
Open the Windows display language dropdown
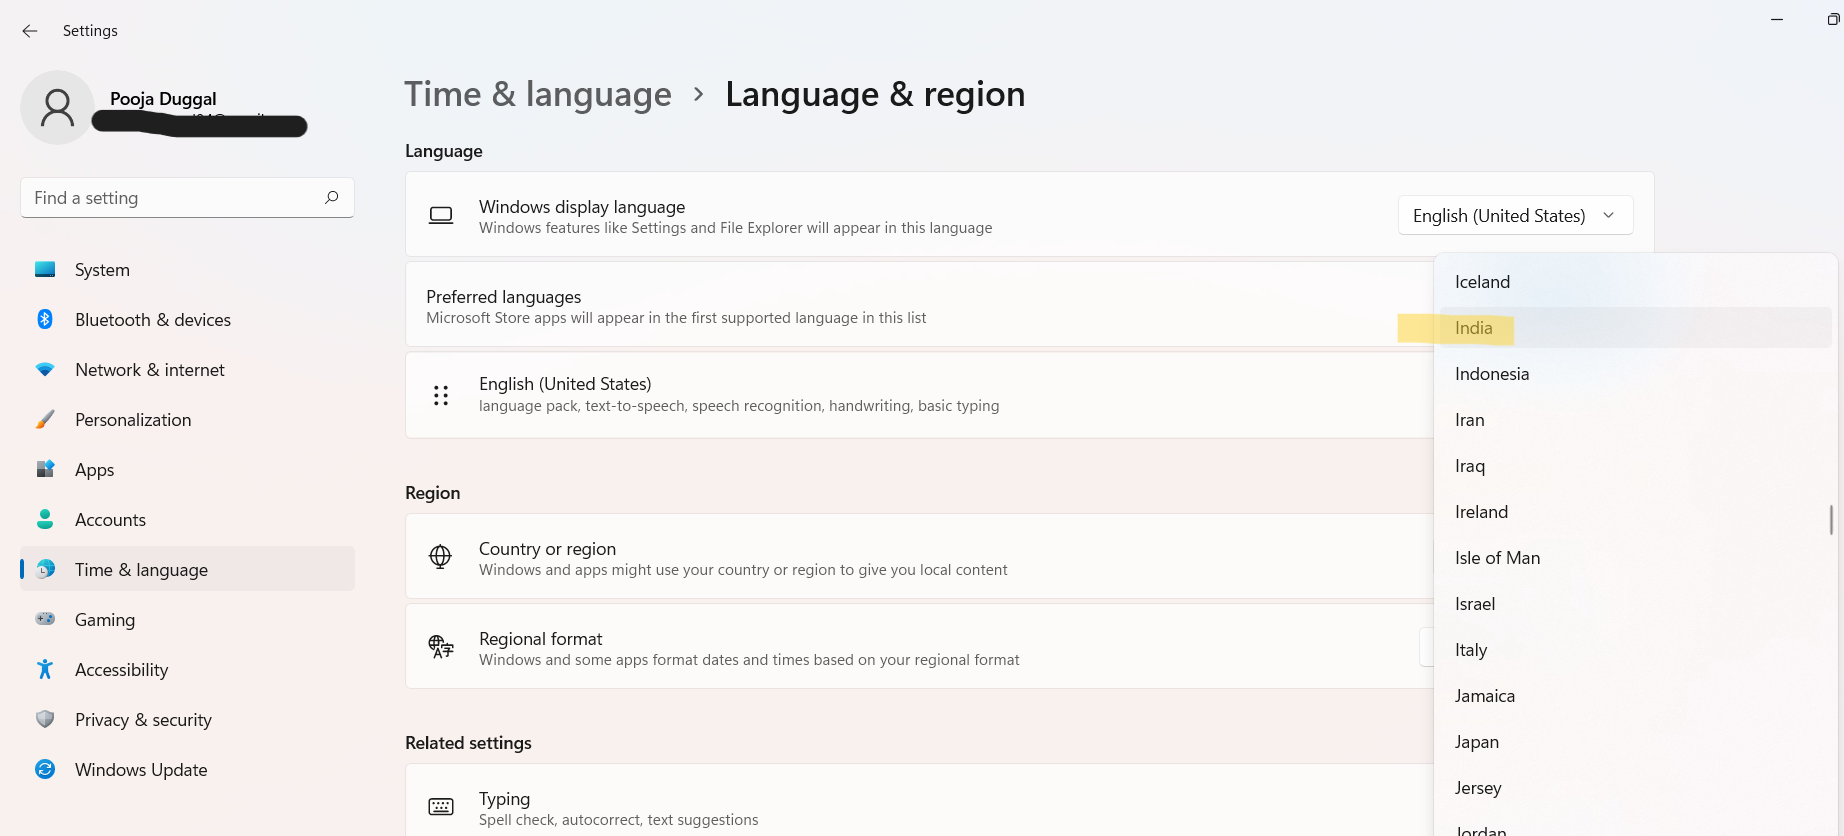click(1515, 215)
